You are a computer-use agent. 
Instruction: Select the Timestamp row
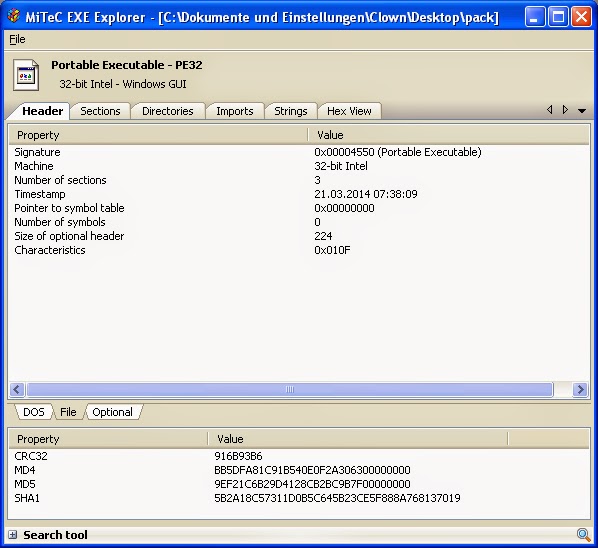[299, 194]
